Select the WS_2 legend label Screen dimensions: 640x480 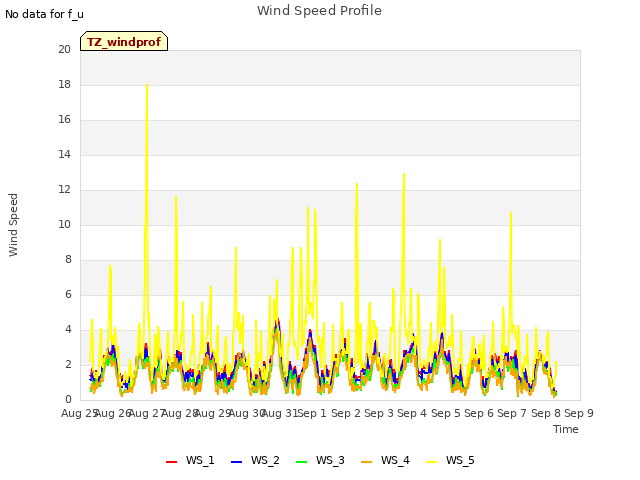tap(265, 460)
